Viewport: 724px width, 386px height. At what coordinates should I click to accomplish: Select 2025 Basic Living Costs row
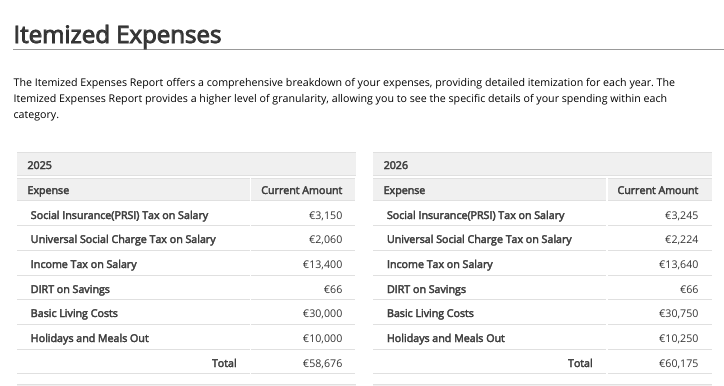(x=186, y=313)
